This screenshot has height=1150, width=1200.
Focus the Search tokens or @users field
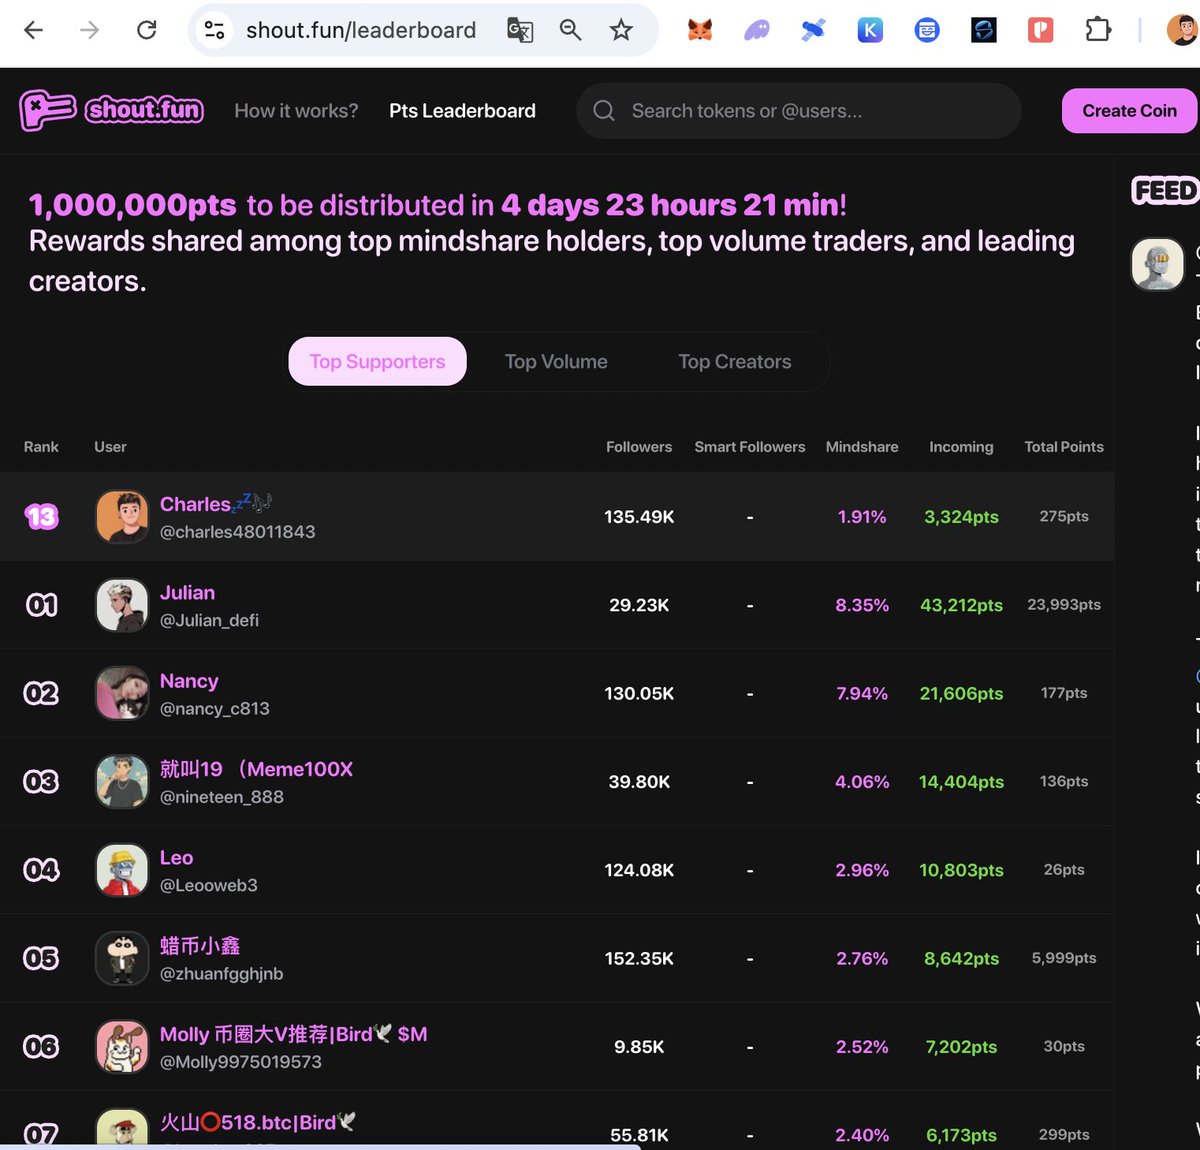click(x=798, y=111)
